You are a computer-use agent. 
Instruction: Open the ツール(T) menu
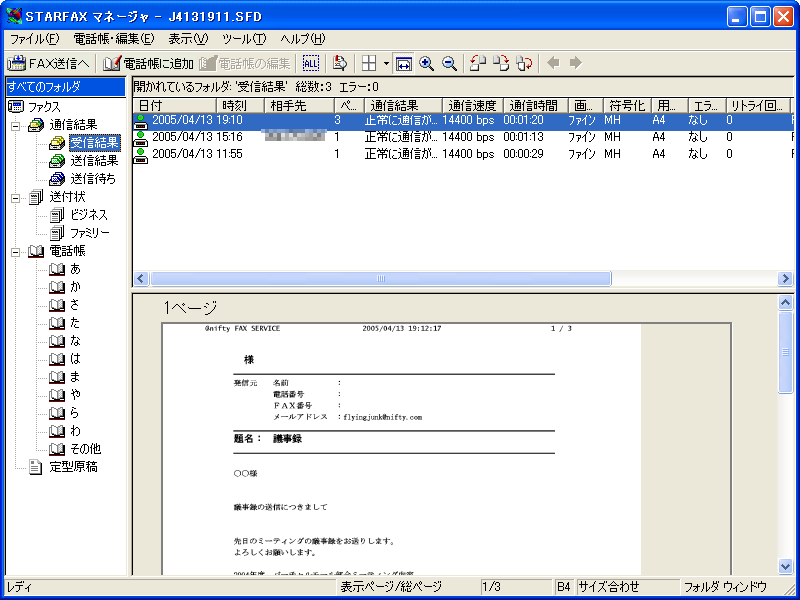click(244, 39)
